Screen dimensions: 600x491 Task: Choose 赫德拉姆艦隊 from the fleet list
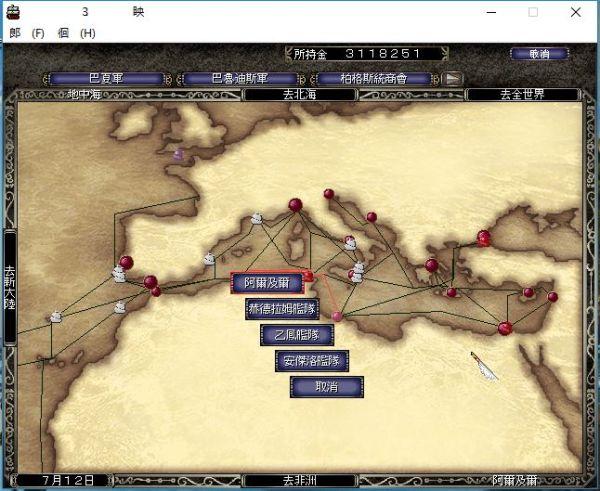tap(282, 309)
